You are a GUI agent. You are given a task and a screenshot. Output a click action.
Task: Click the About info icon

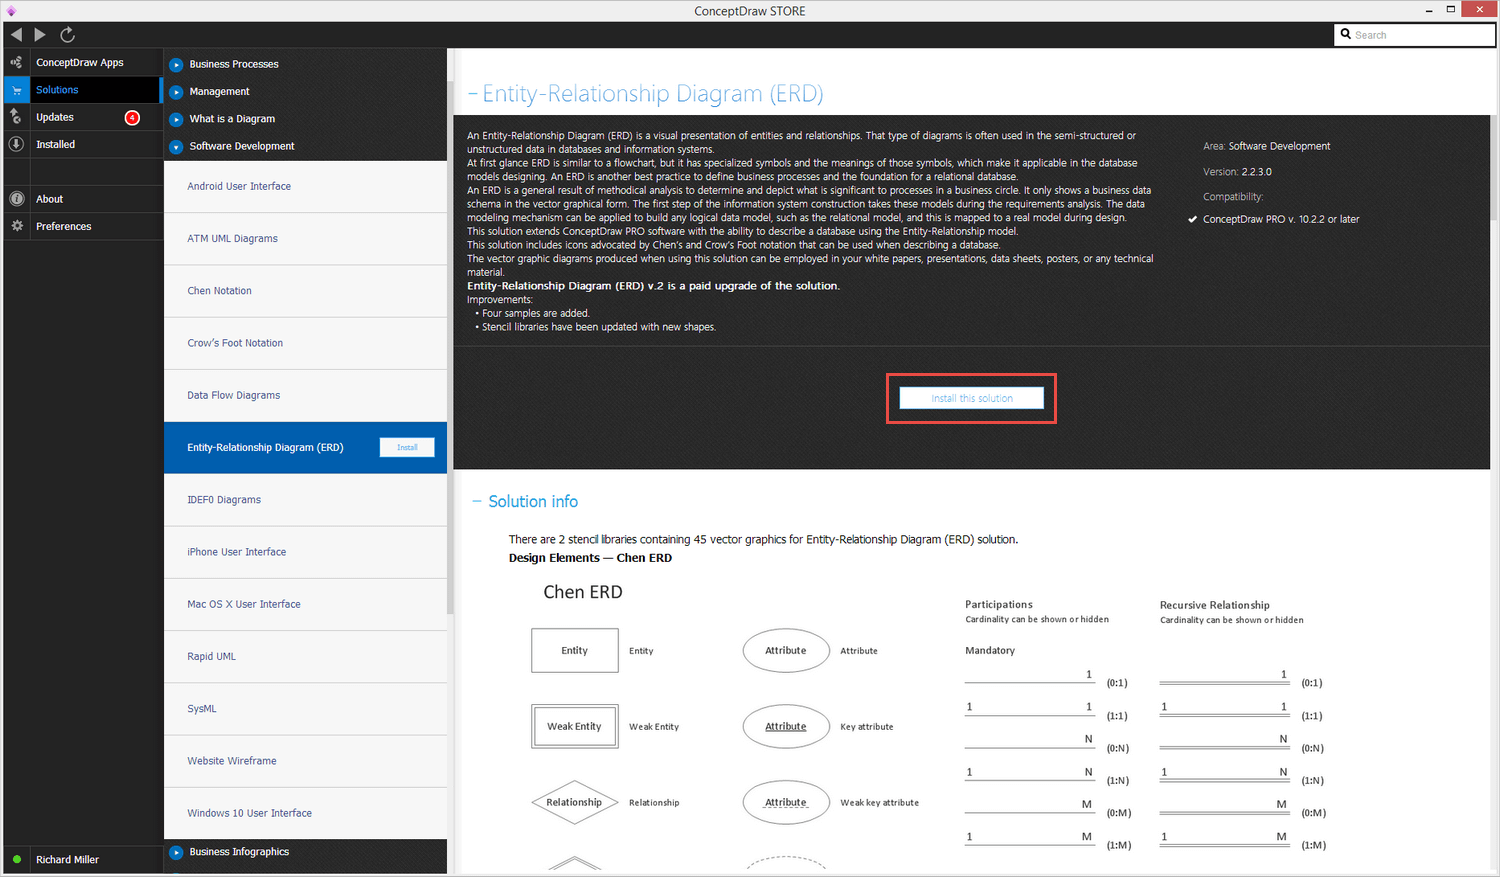(16, 199)
